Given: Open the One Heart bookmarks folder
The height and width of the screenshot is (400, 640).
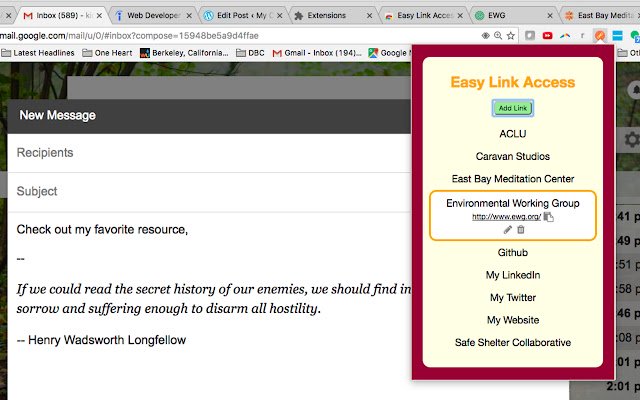Looking at the screenshot, I should [107, 53].
